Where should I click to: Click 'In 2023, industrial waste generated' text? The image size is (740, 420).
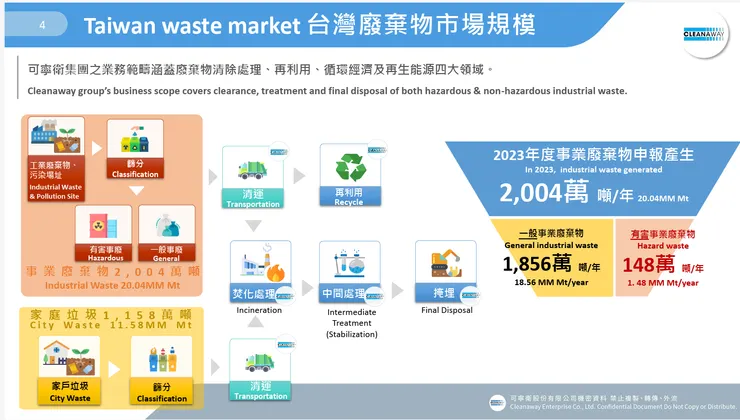(593, 169)
